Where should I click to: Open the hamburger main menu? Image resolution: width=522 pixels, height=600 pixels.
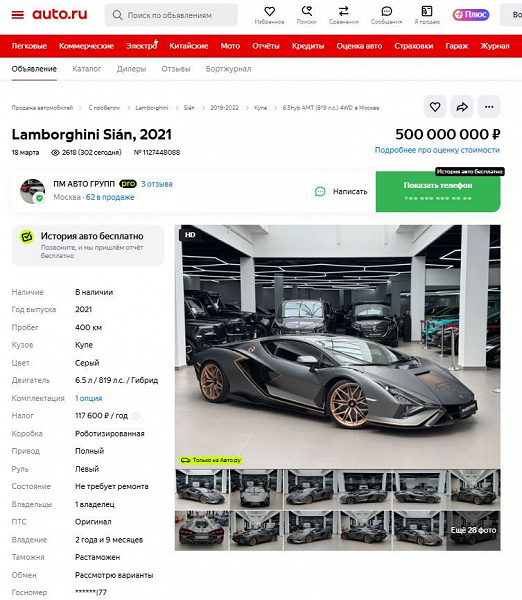pyautogui.click(x=18, y=15)
